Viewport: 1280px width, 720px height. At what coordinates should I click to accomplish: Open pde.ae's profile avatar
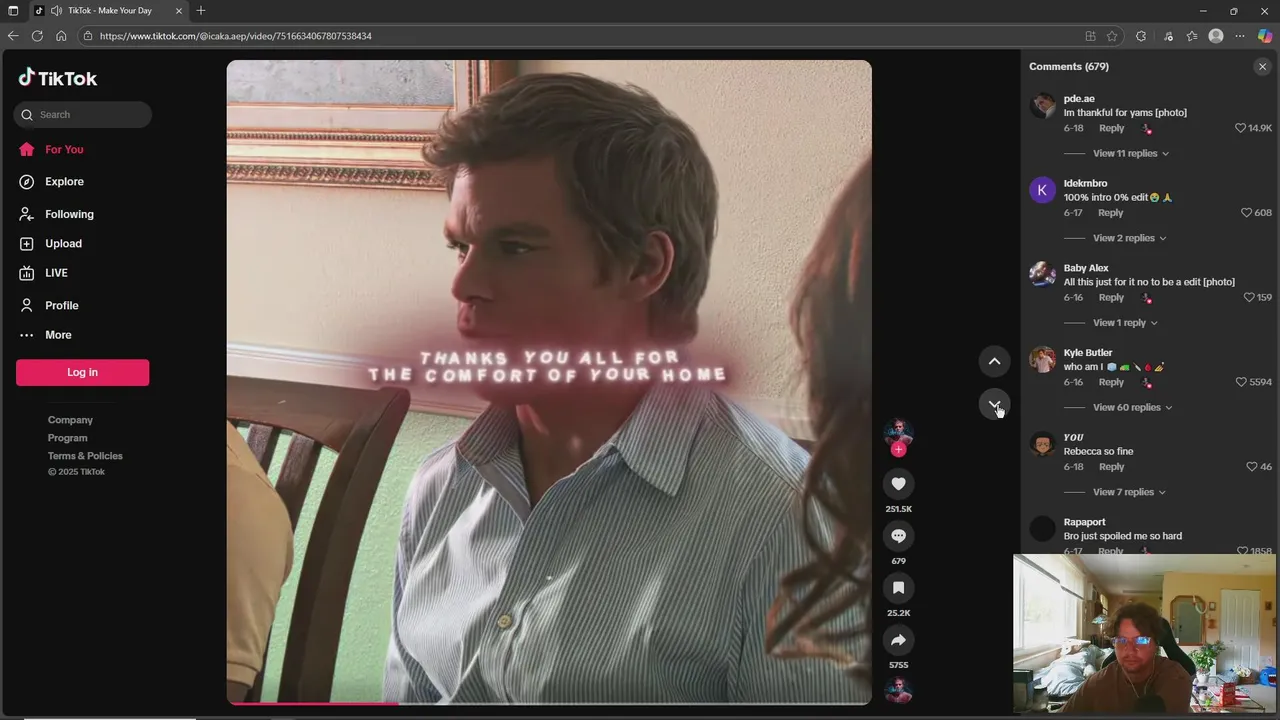point(1043,106)
